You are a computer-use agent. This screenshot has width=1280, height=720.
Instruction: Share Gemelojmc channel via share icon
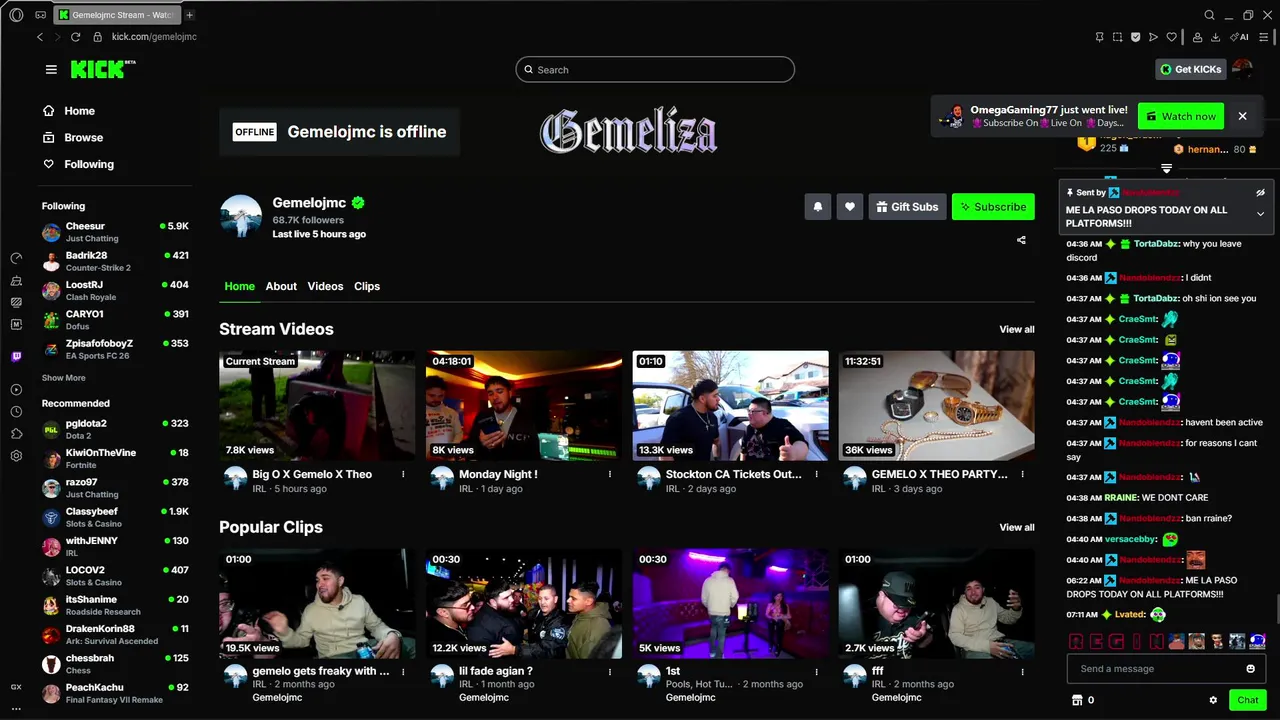1021,240
